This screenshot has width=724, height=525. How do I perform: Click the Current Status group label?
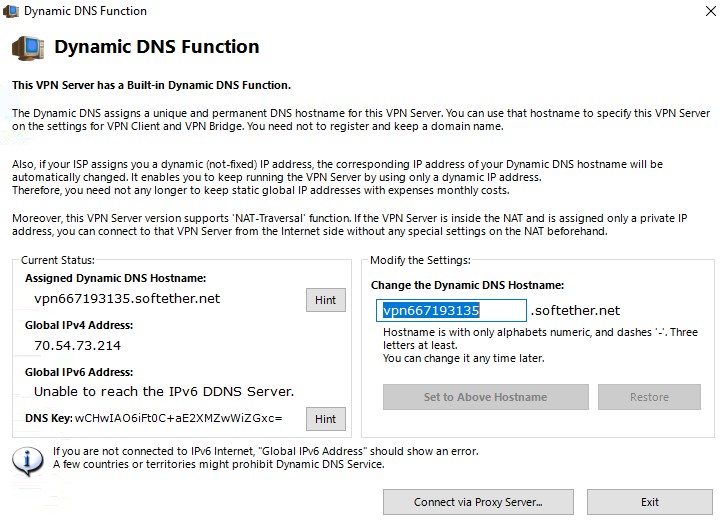click(57, 260)
